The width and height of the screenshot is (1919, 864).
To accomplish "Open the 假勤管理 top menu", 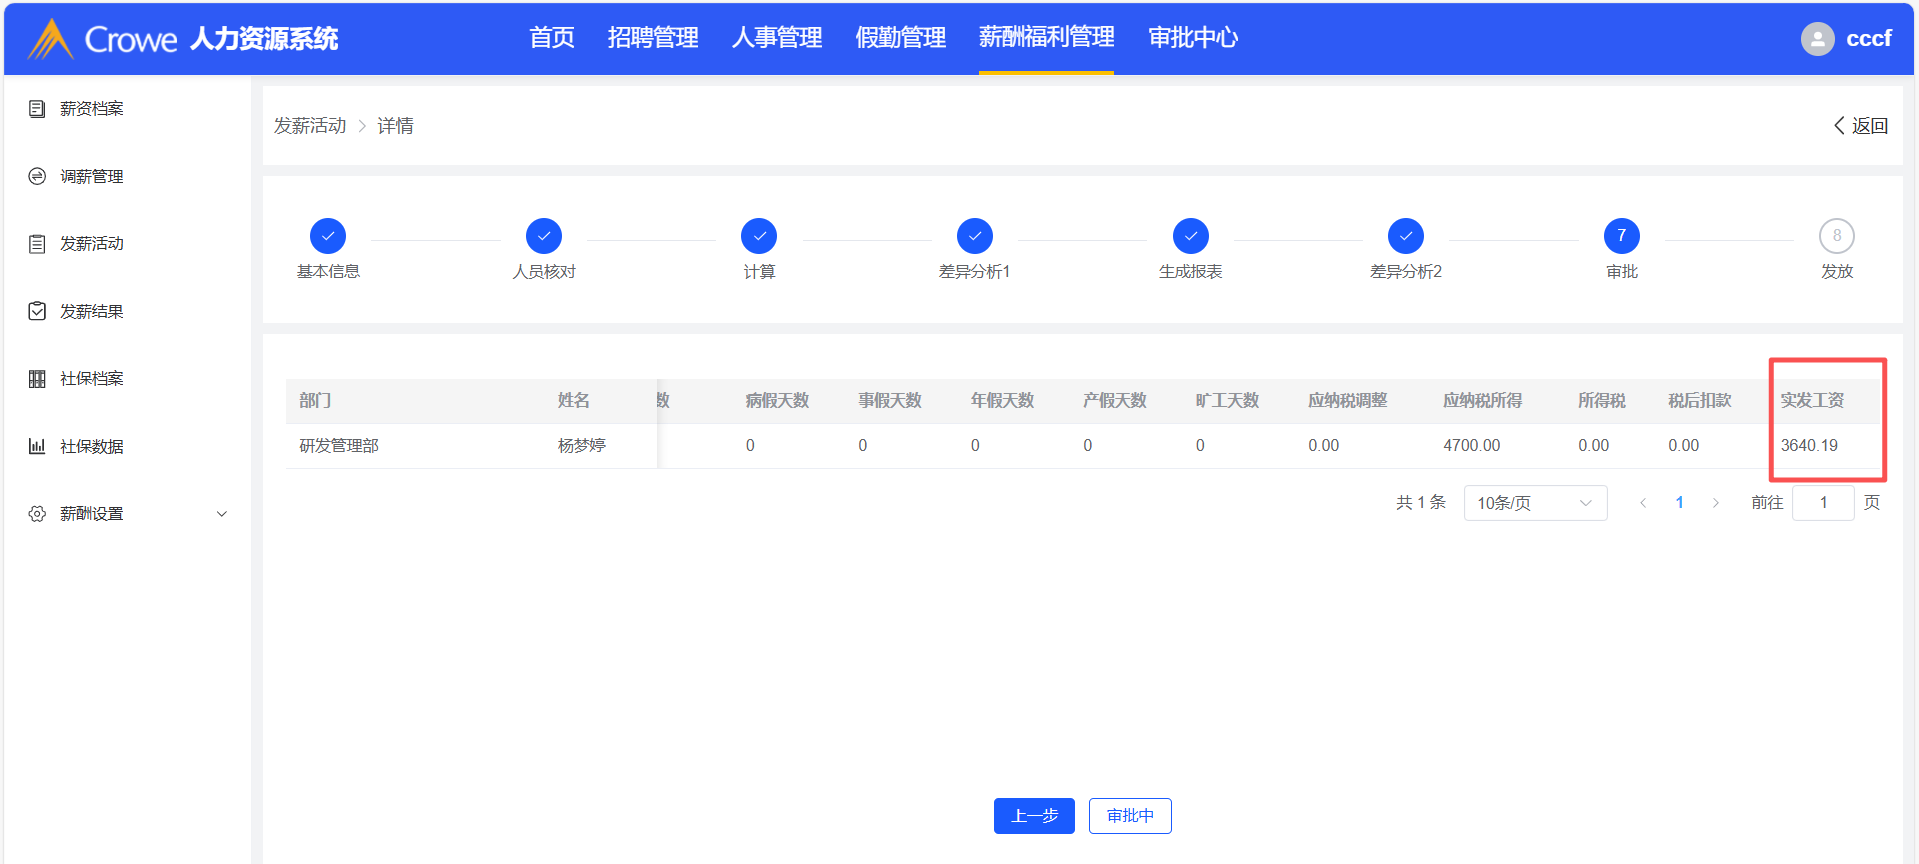I will pyautogui.click(x=900, y=38).
